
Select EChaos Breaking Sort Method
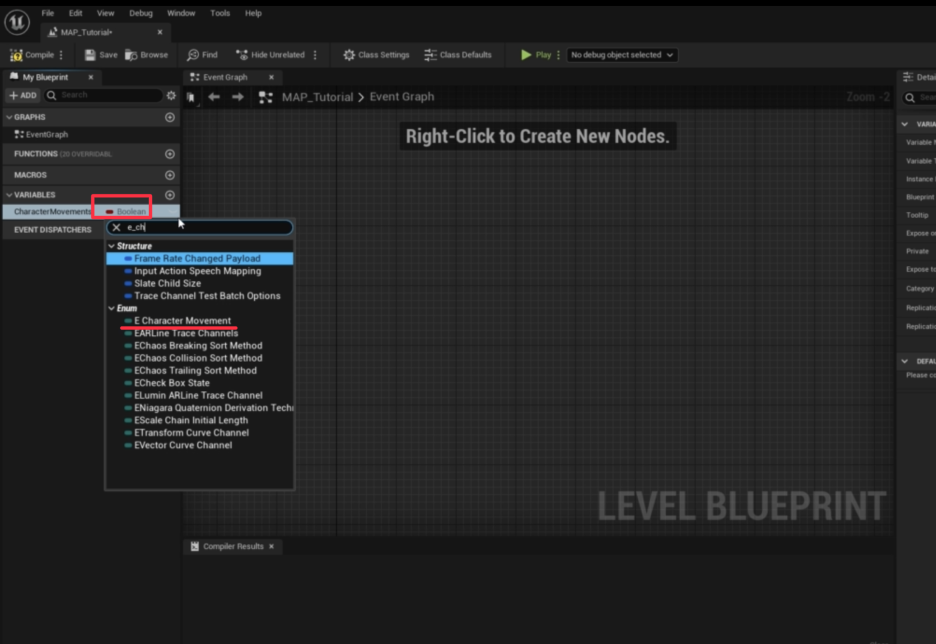(x=199, y=346)
